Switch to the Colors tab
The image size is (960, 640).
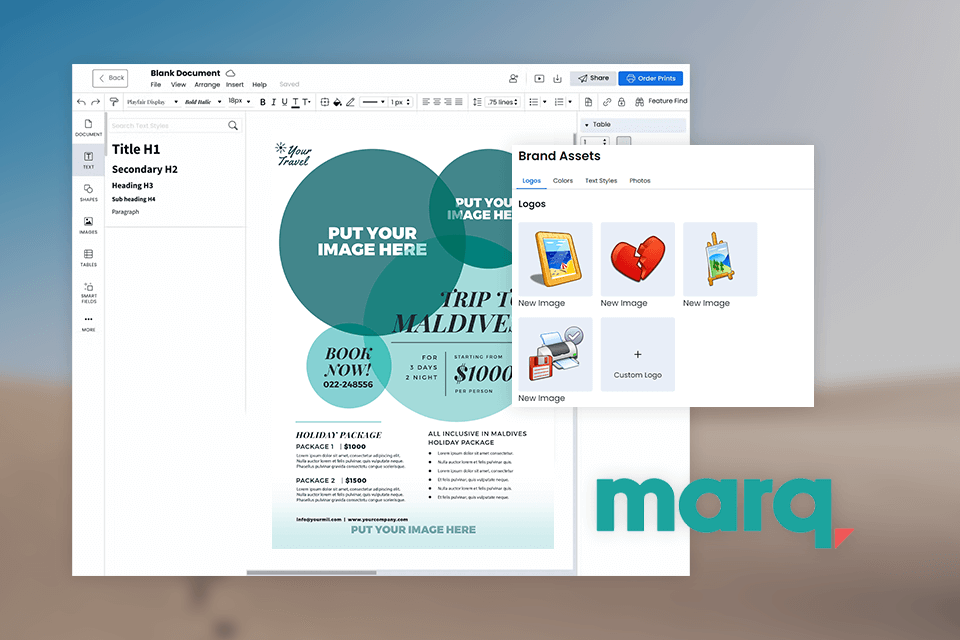pyautogui.click(x=563, y=181)
